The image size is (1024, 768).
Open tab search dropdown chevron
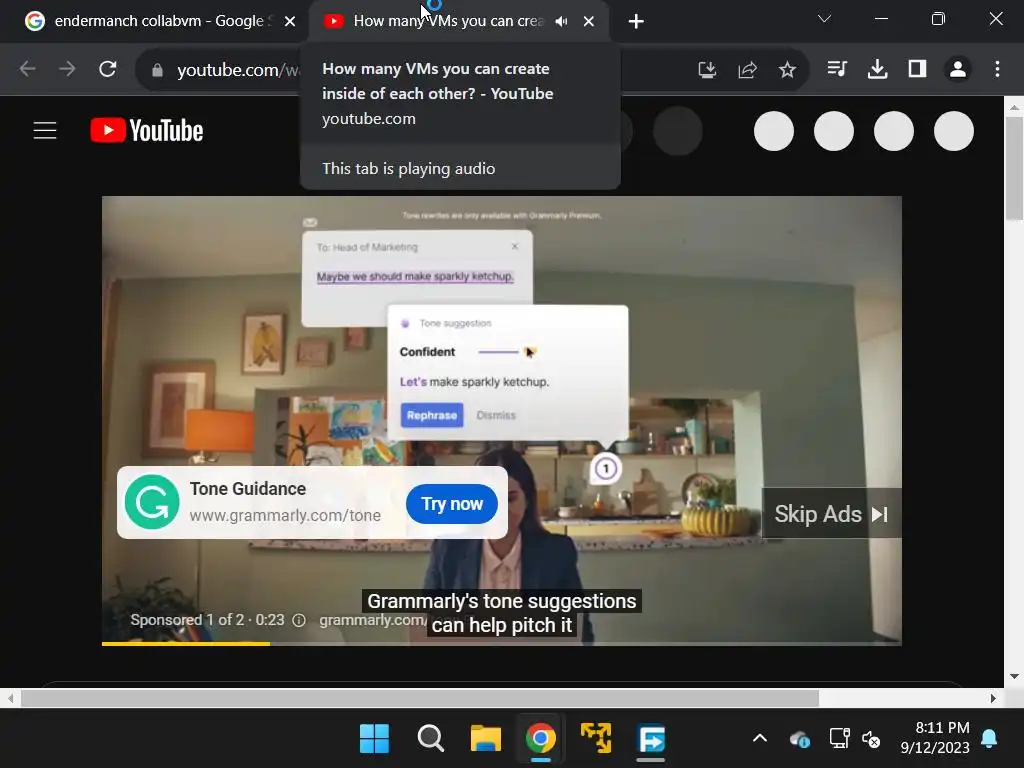pyautogui.click(x=824, y=19)
